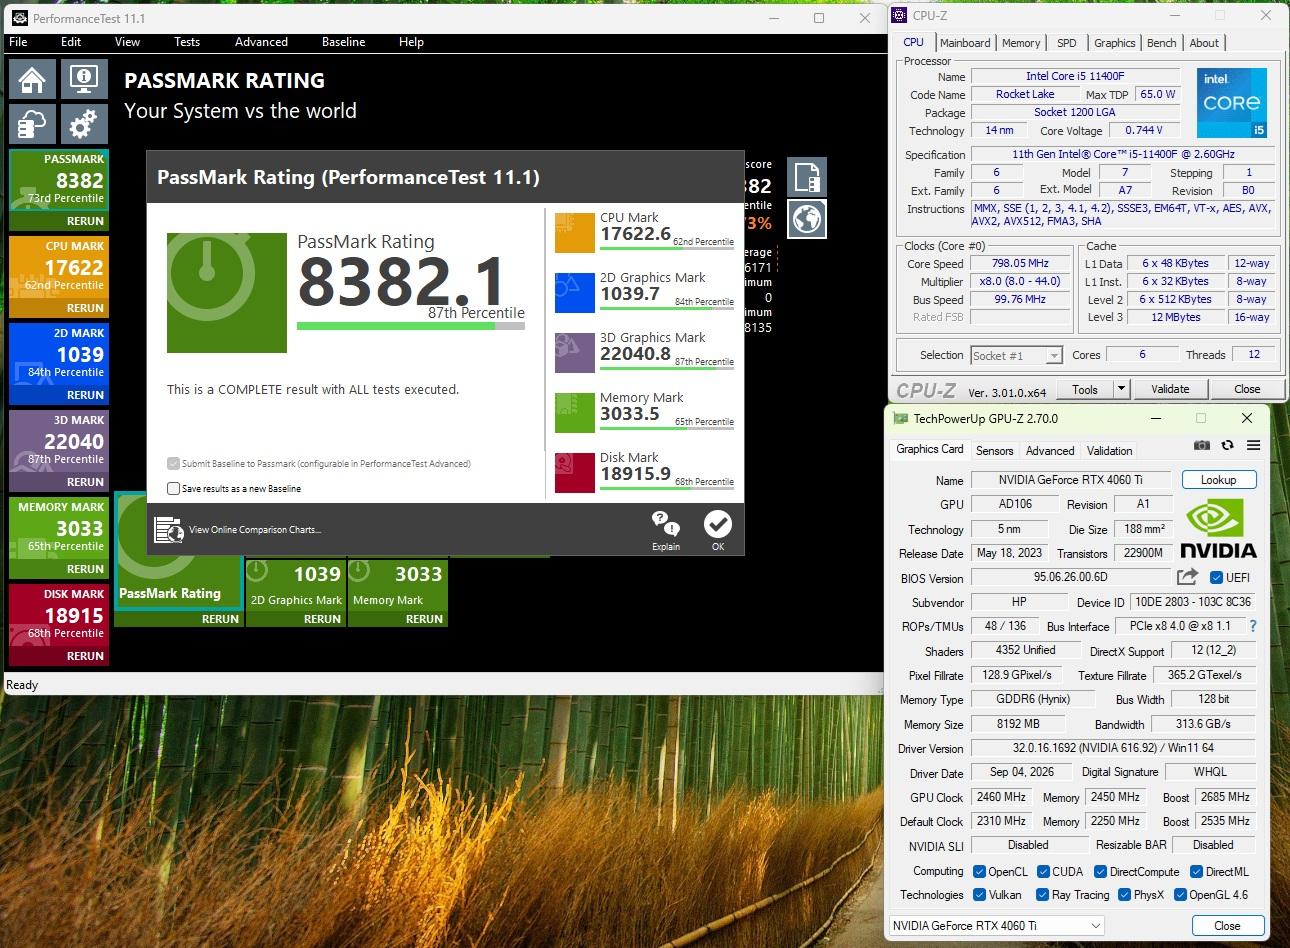The width and height of the screenshot is (1290, 948).
Task: Open the GPU selector dropdown in GPU-Z
Action: click(x=996, y=926)
